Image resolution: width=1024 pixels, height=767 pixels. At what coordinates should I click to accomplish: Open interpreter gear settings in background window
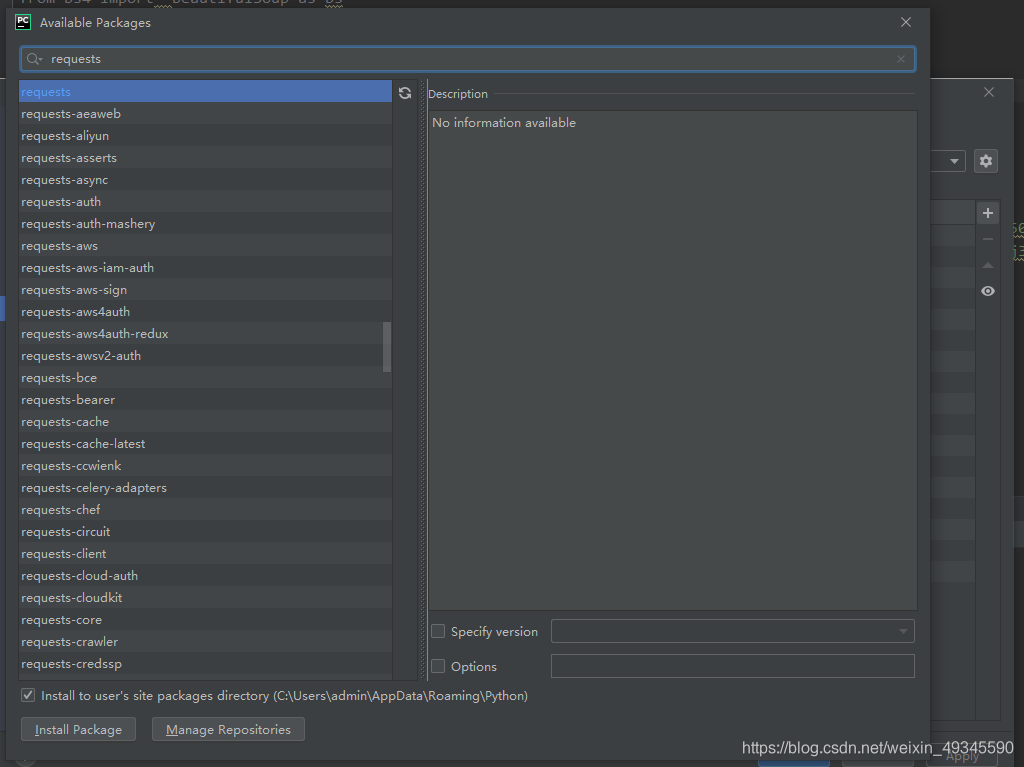pyautogui.click(x=985, y=161)
